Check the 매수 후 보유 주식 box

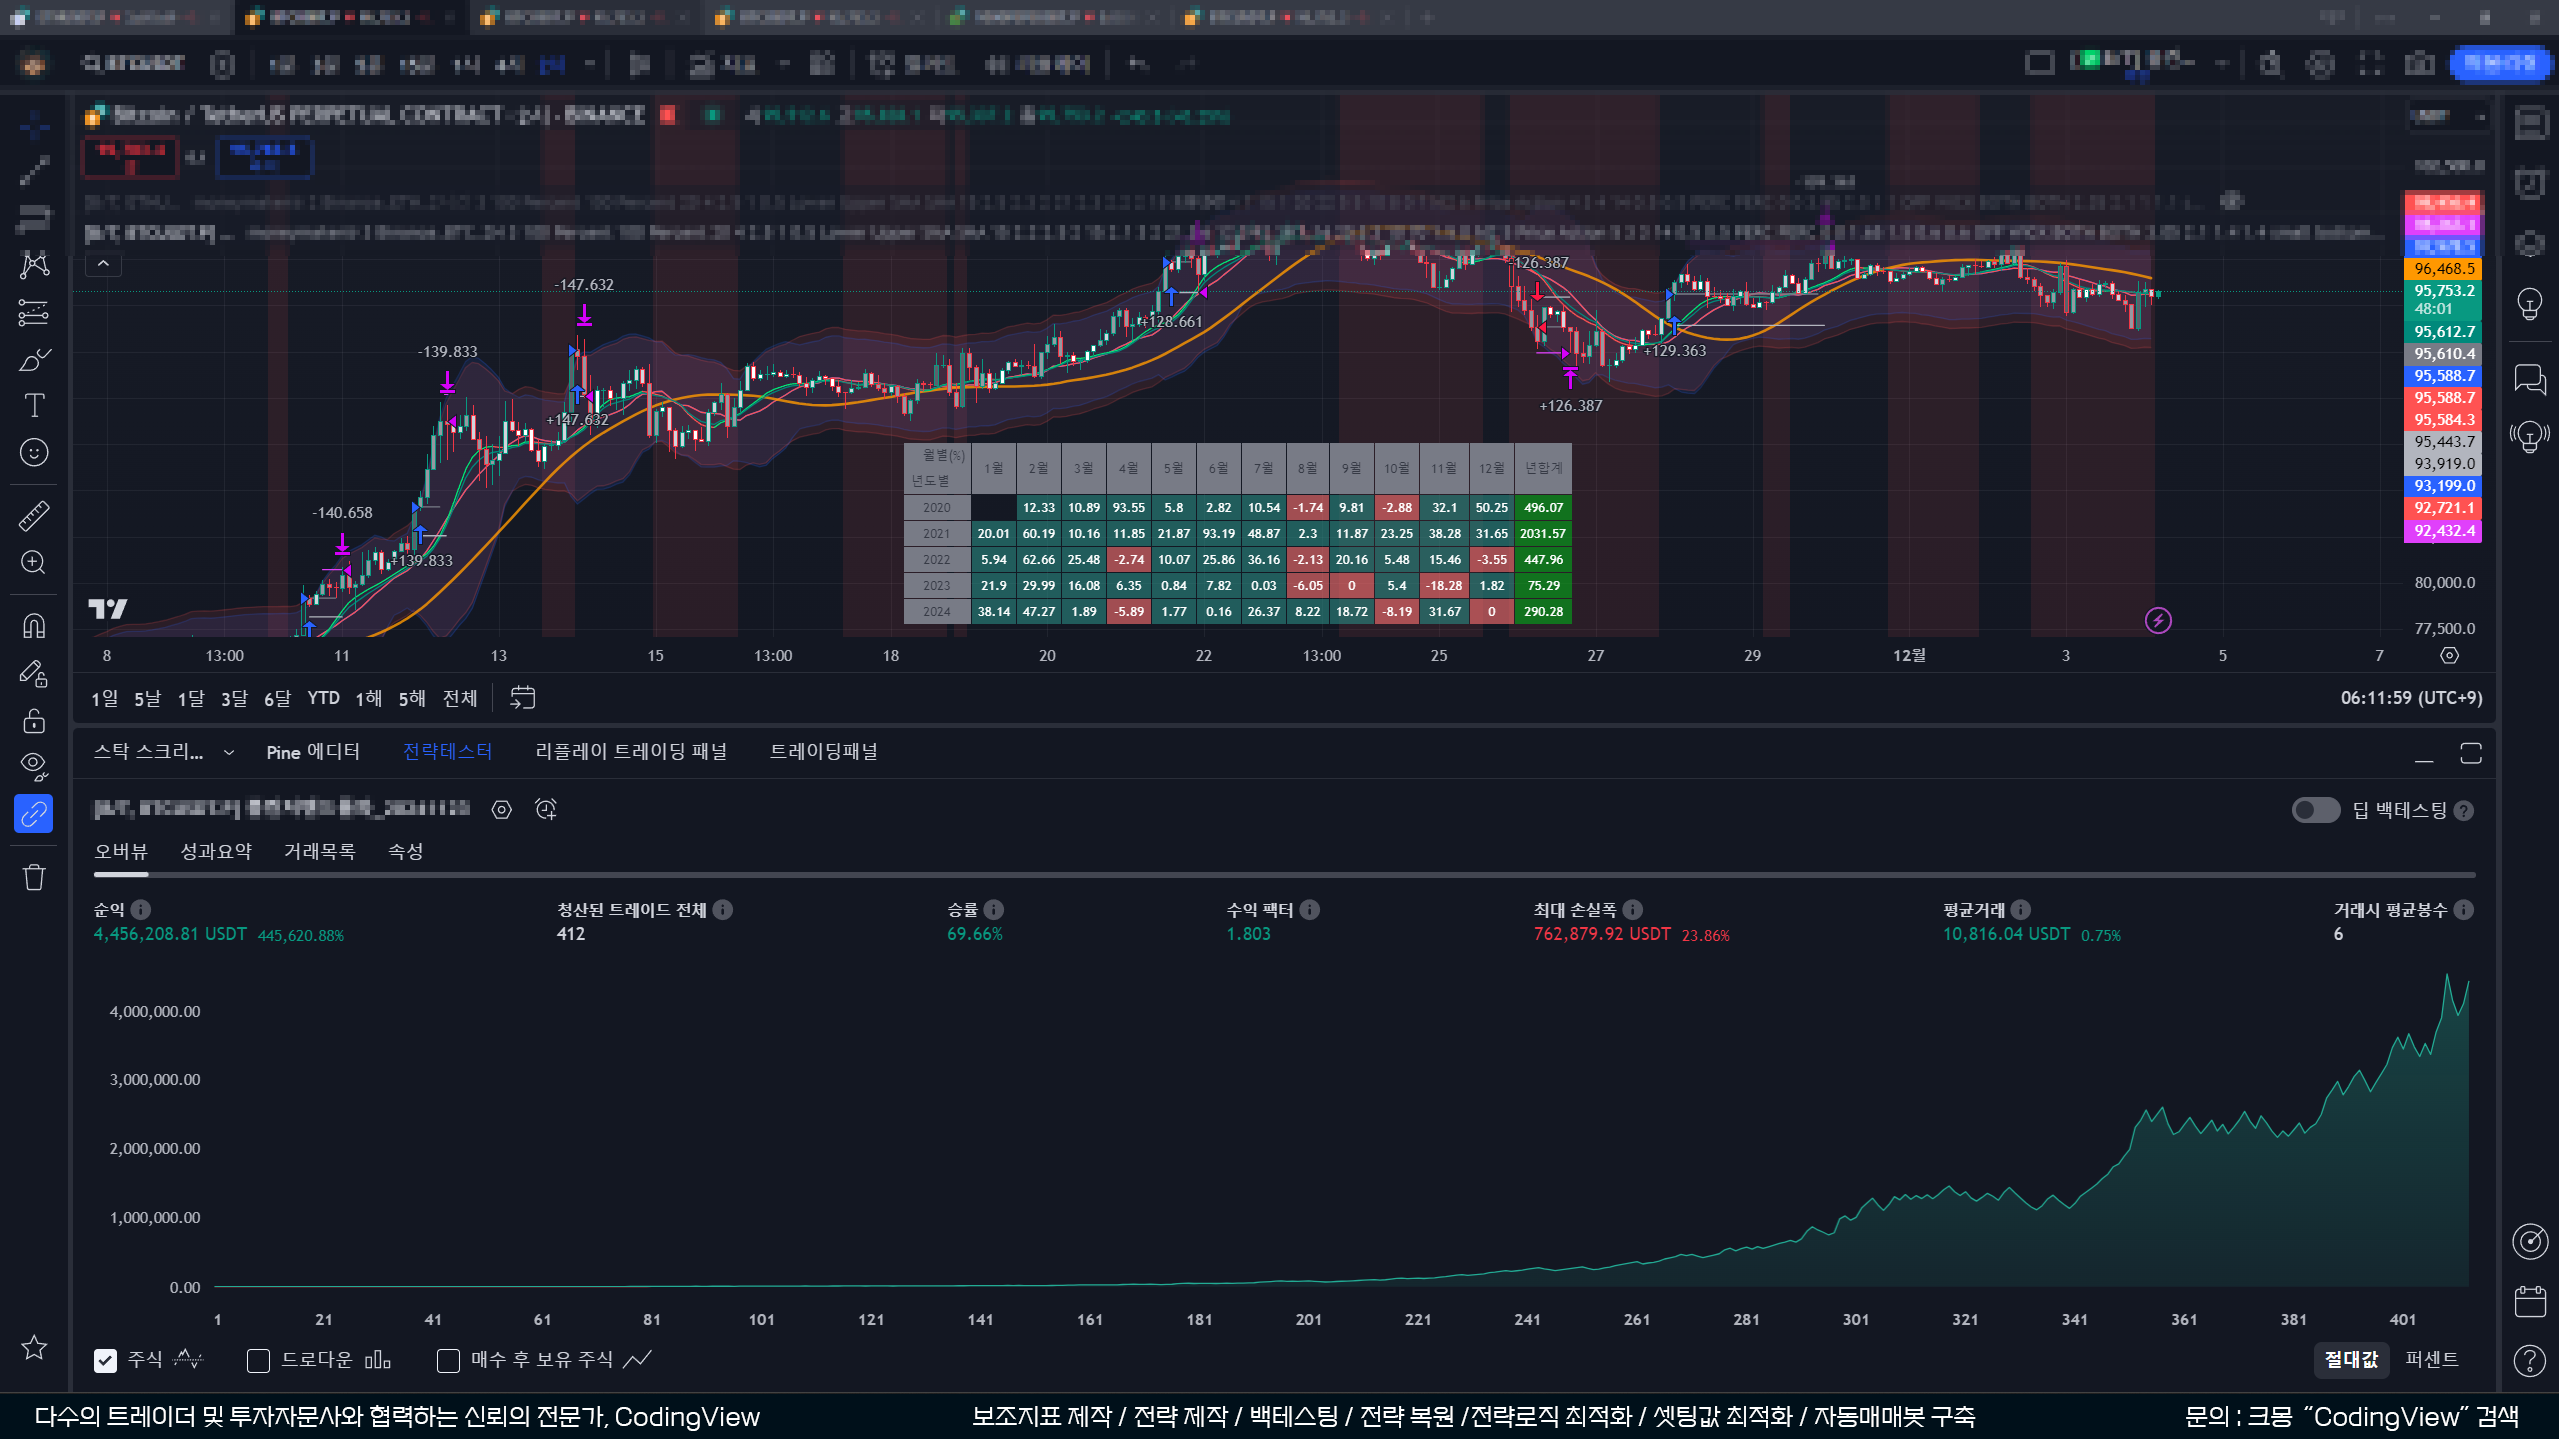tap(448, 1360)
